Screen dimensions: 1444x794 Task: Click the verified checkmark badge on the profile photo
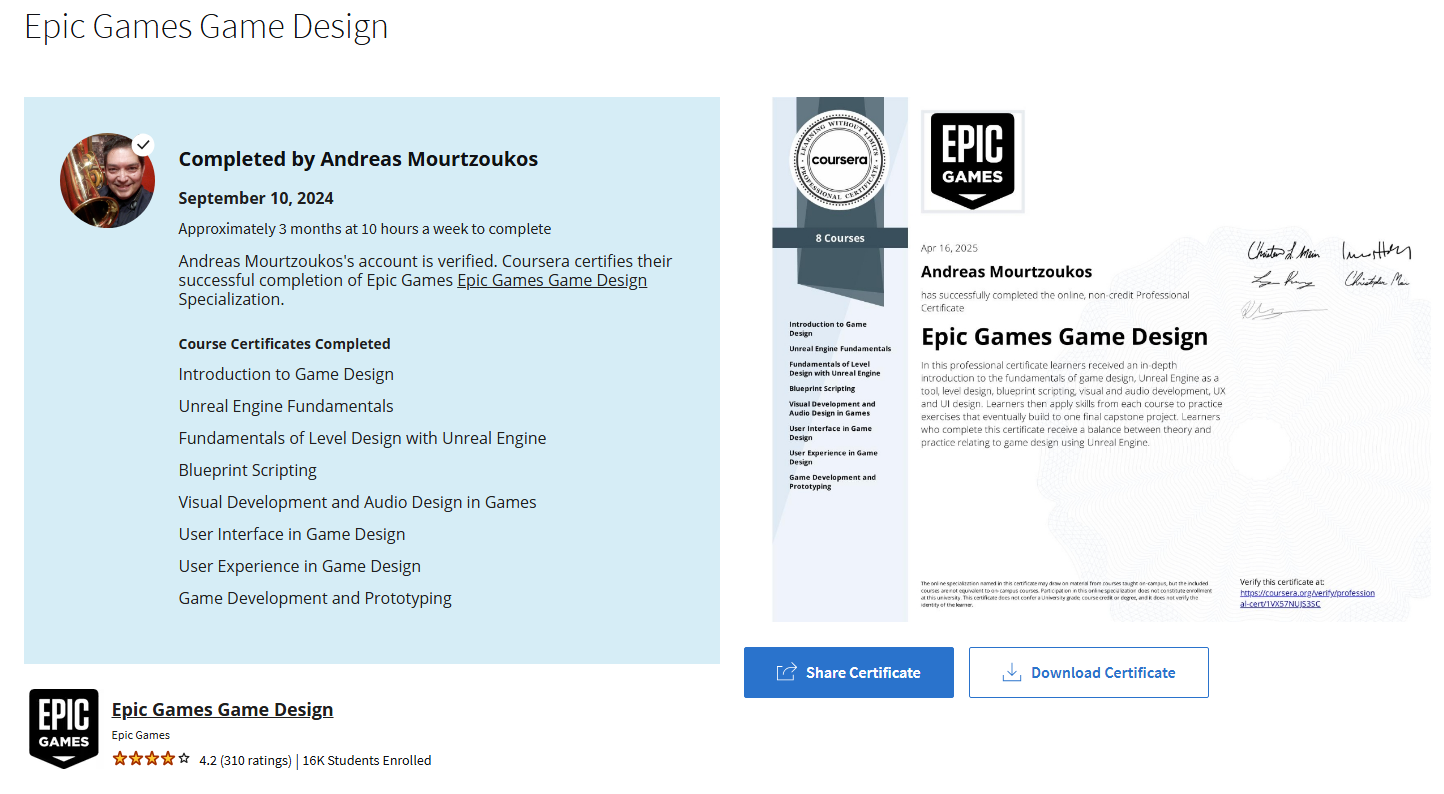(143, 145)
